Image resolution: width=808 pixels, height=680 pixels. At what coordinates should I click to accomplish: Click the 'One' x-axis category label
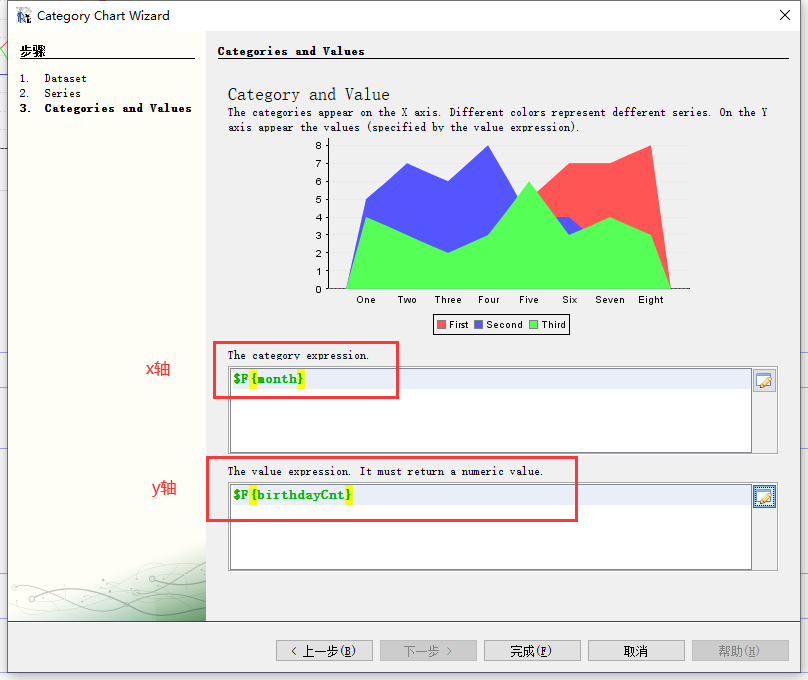pyautogui.click(x=366, y=300)
